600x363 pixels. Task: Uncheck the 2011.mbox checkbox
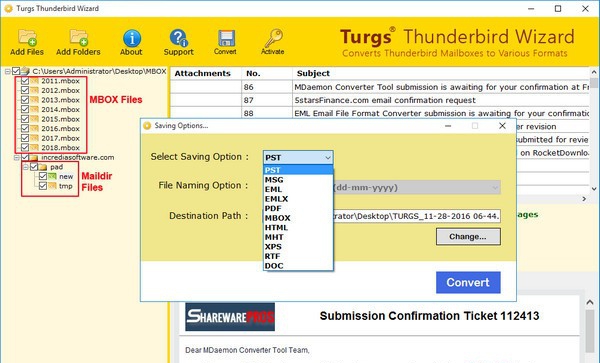click(x=25, y=81)
